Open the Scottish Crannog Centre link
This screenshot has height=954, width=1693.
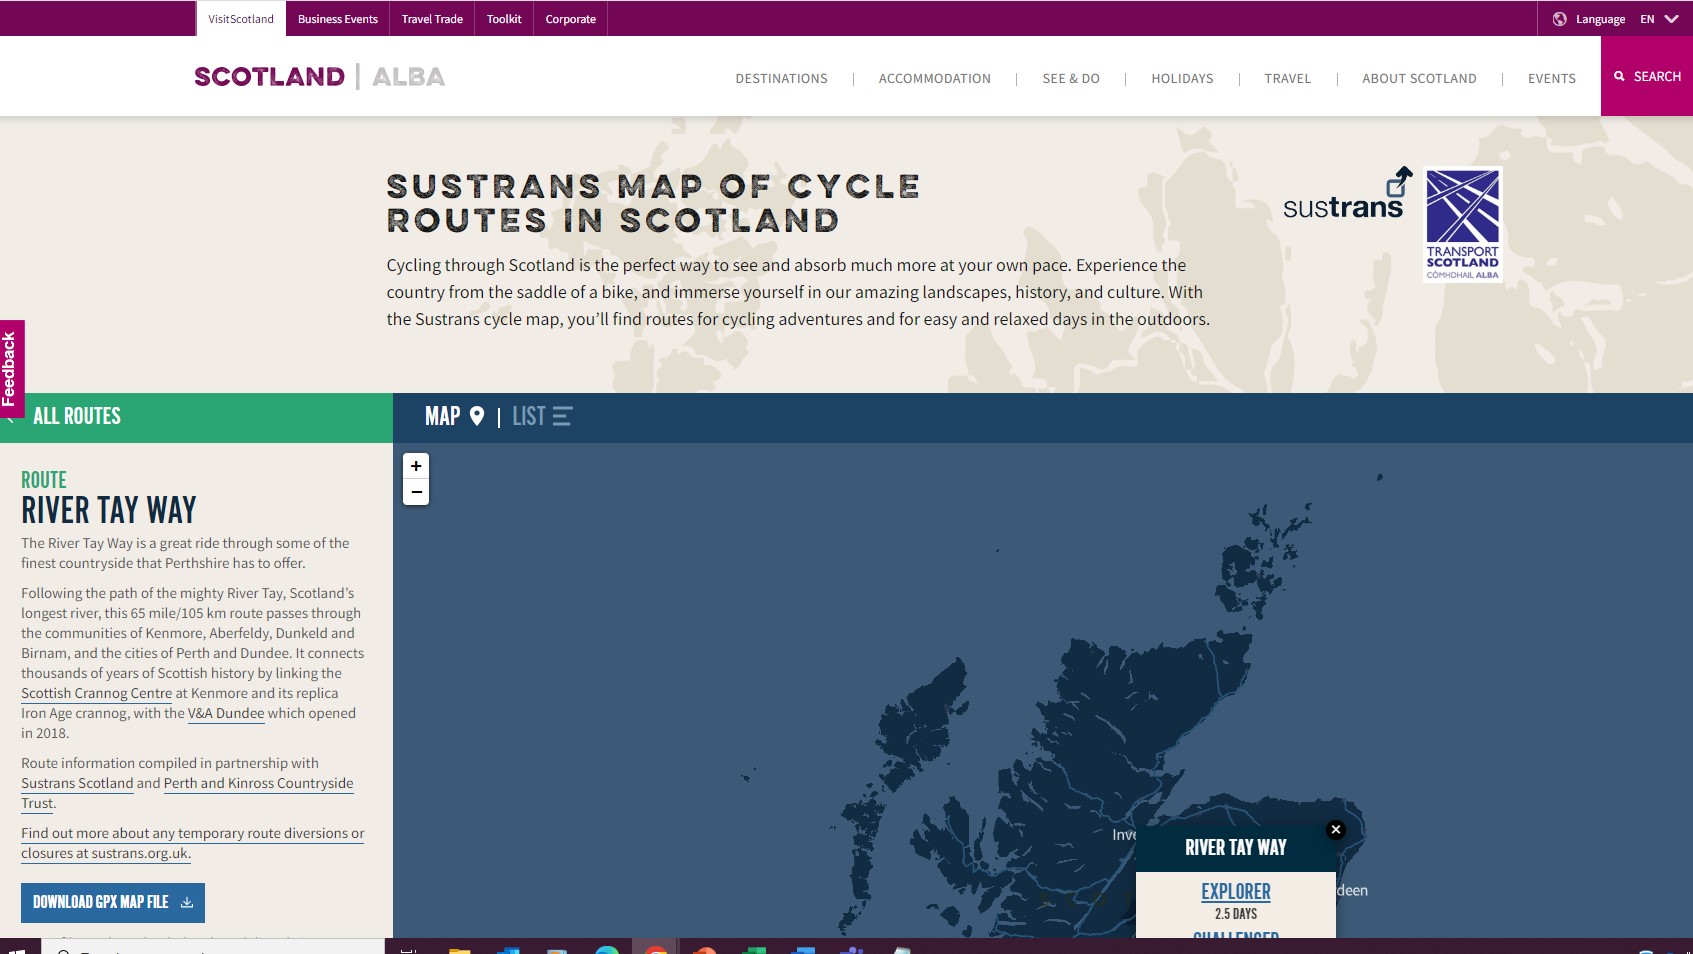97,693
